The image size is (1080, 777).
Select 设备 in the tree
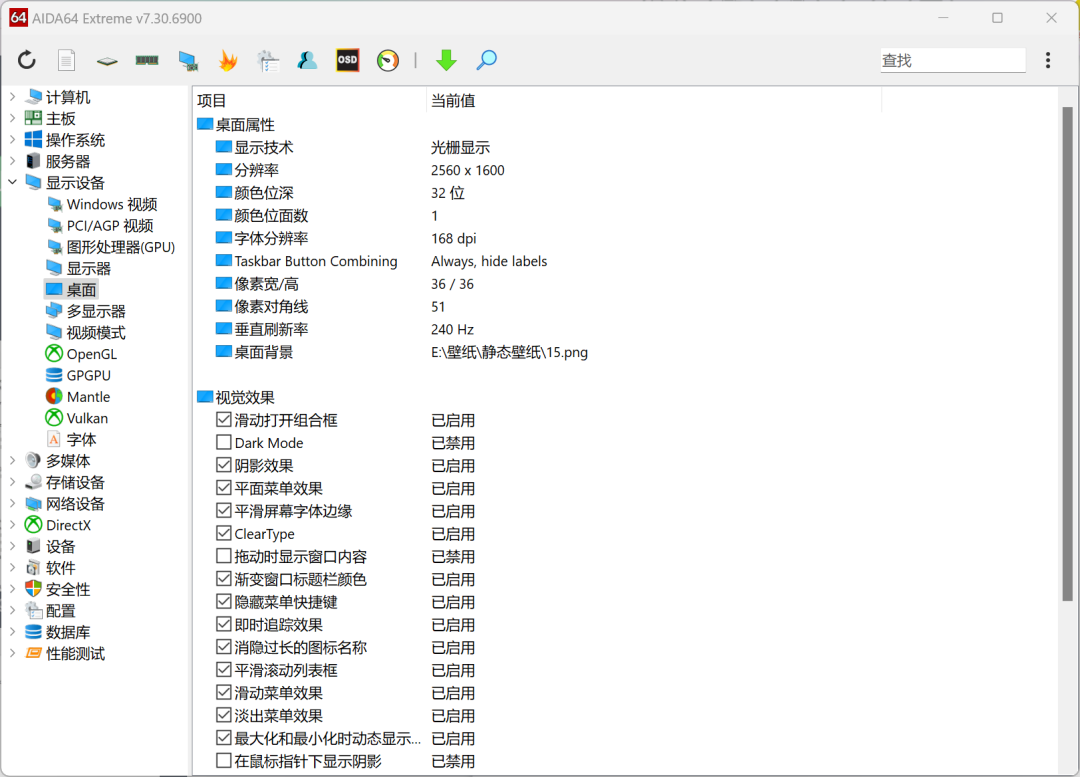pos(50,547)
